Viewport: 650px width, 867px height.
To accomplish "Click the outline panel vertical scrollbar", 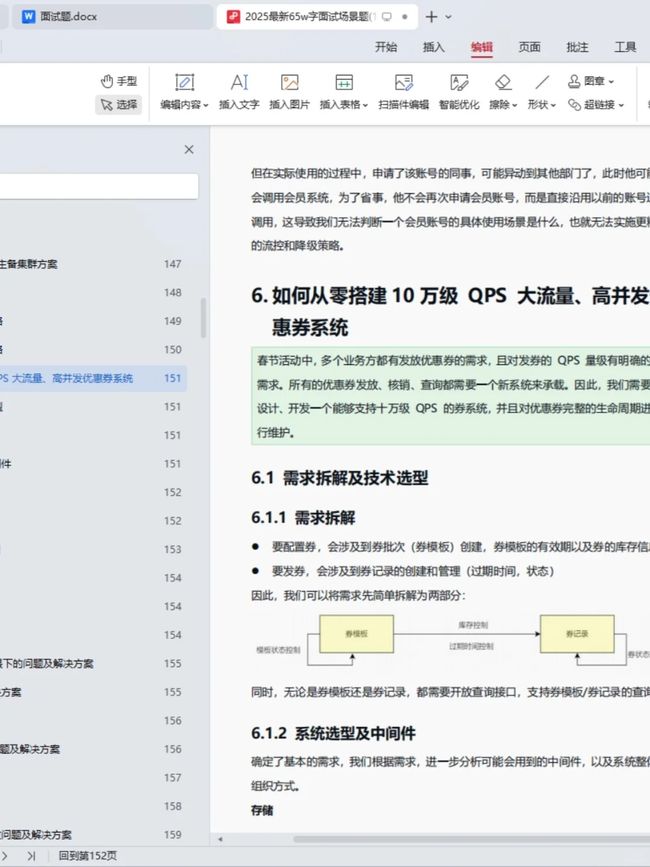I will click(203, 318).
